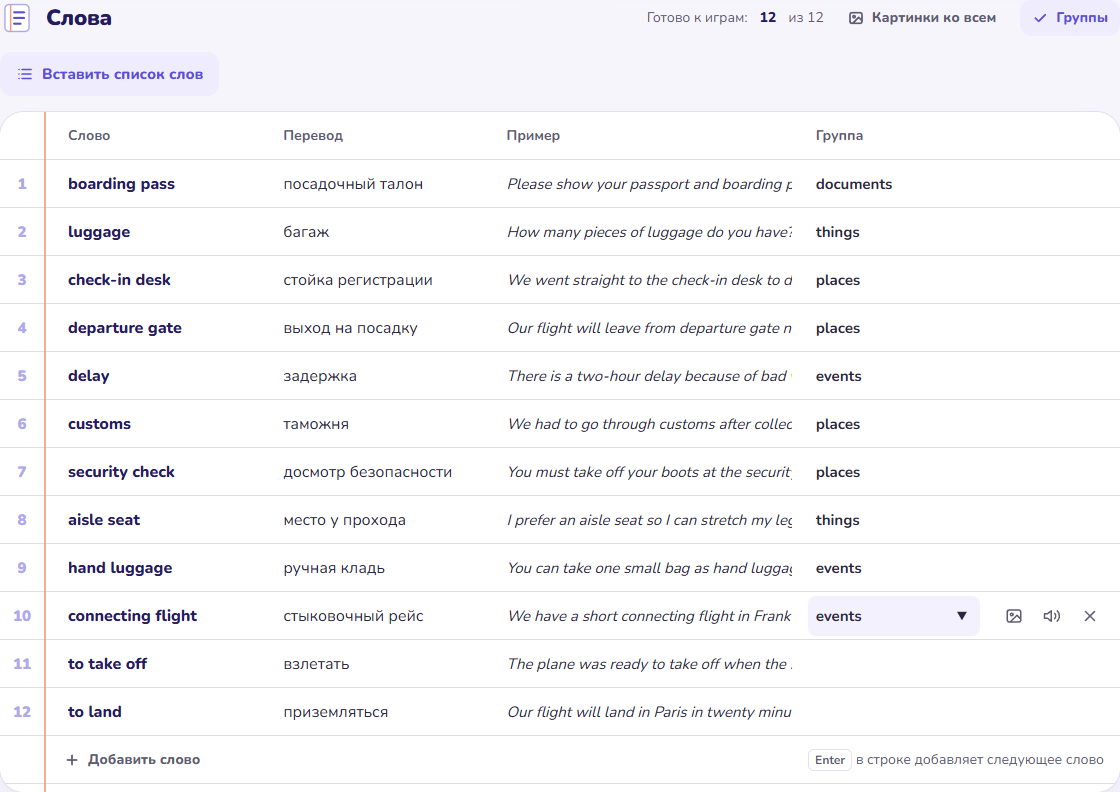The image size is (1120, 792).
Task: Edit translation взлетать
Action: coord(316,663)
